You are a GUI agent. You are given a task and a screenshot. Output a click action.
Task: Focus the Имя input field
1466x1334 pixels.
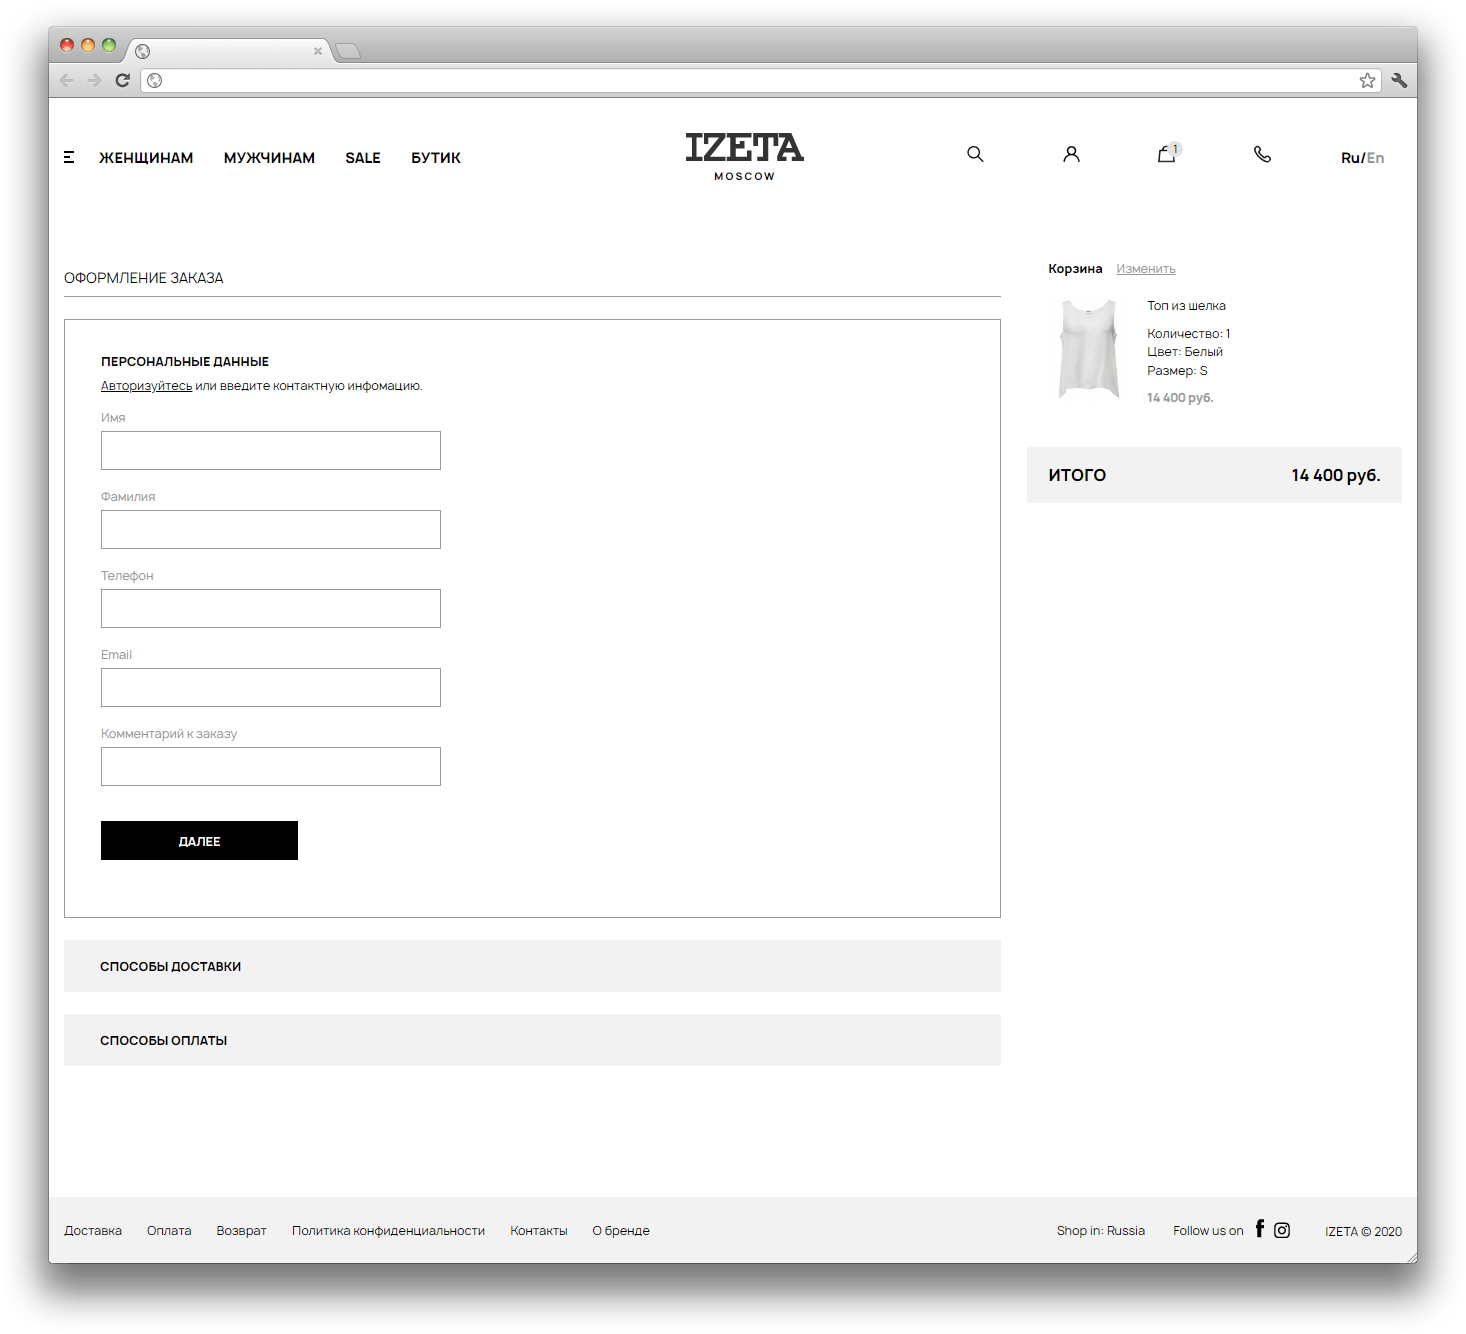(271, 451)
